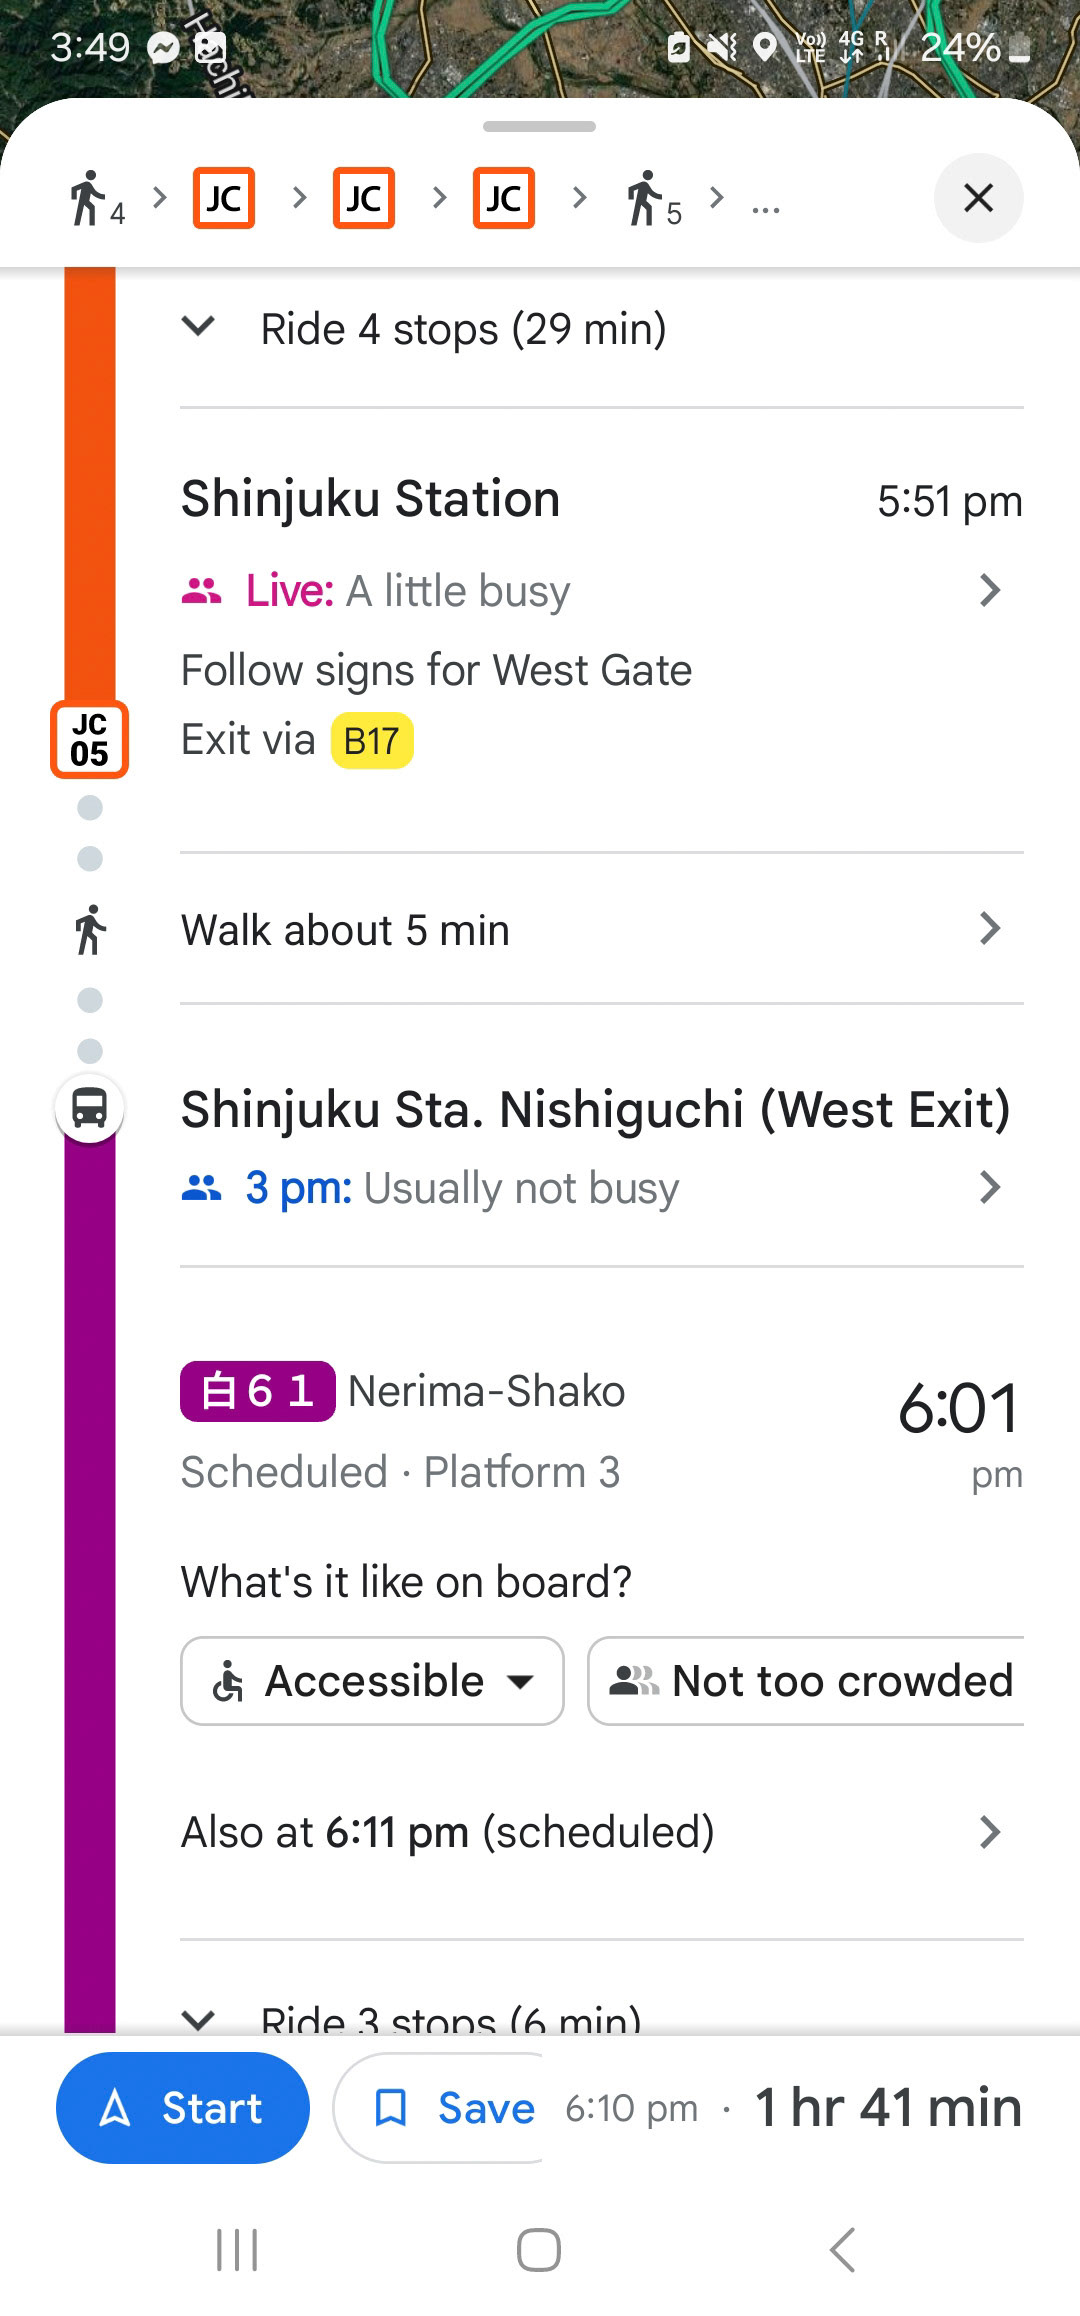Tap the first JC train line badge
This screenshot has width=1080, height=2316.
[224, 198]
